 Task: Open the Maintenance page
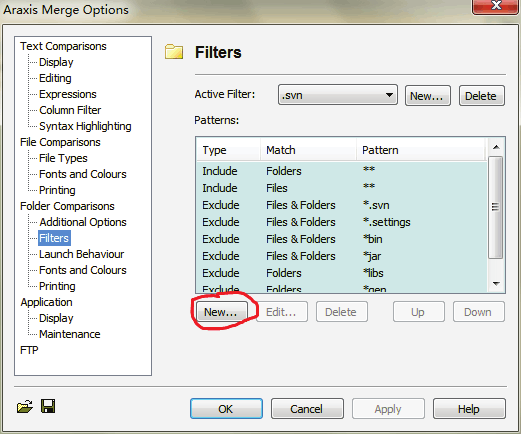(70, 334)
